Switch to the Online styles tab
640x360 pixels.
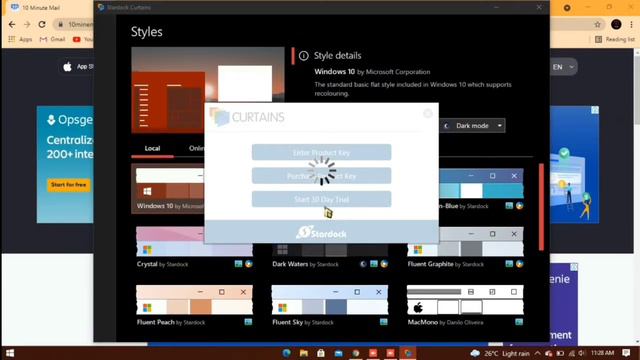(196, 148)
